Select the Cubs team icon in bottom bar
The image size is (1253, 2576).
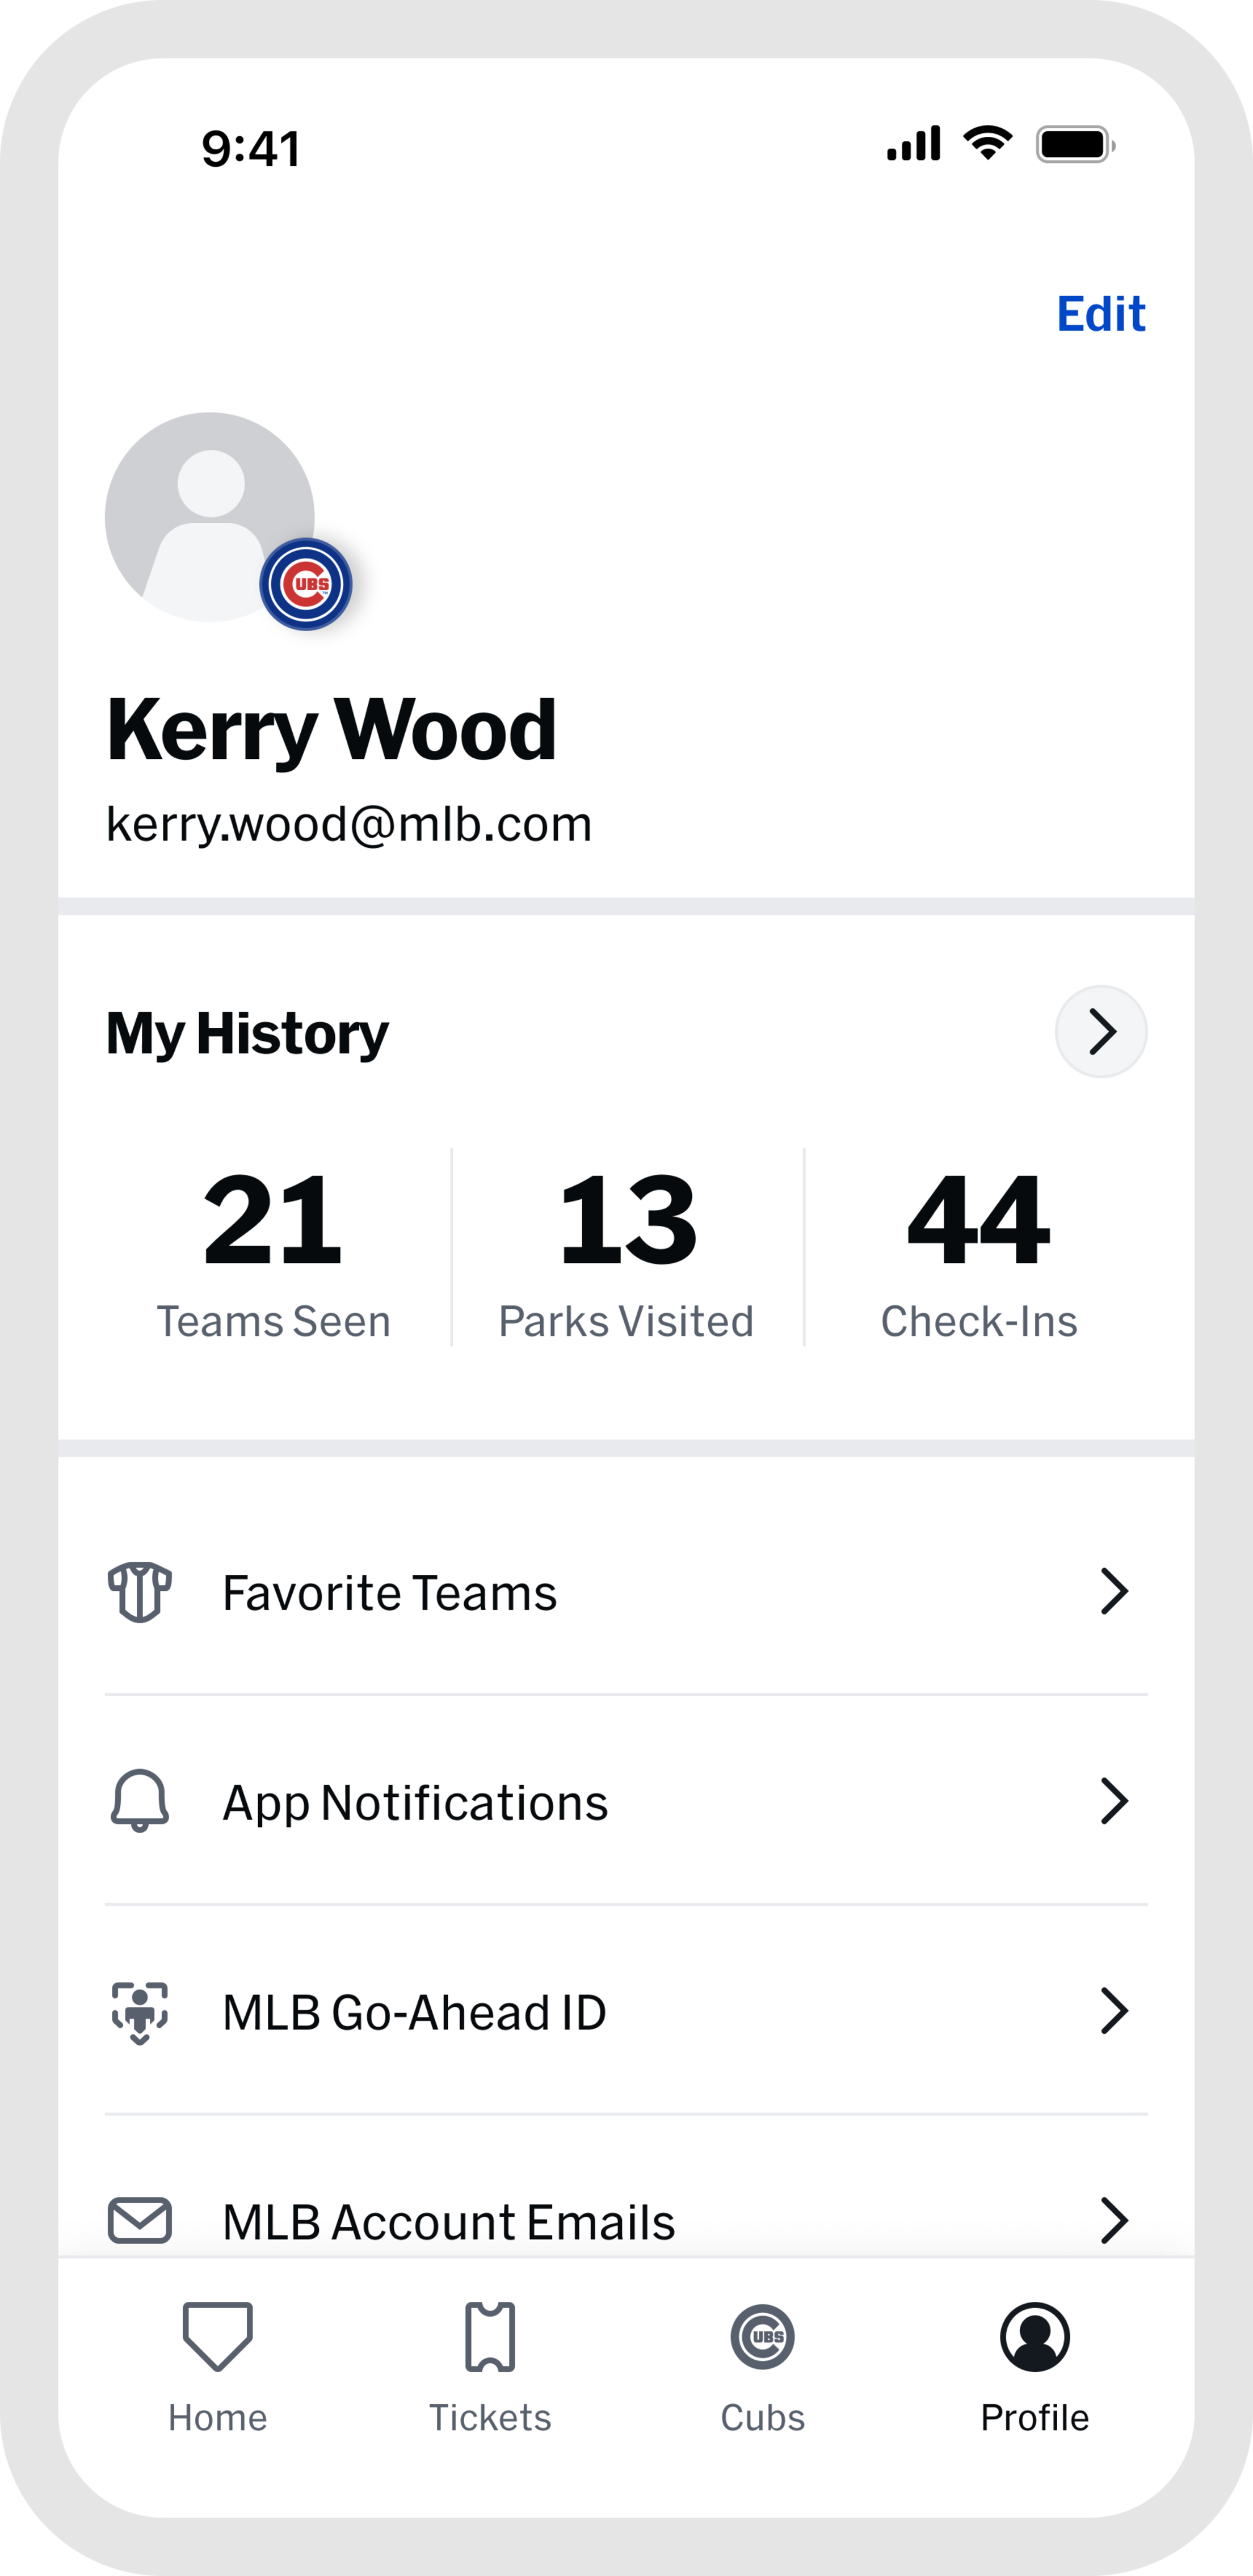click(x=762, y=2337)
